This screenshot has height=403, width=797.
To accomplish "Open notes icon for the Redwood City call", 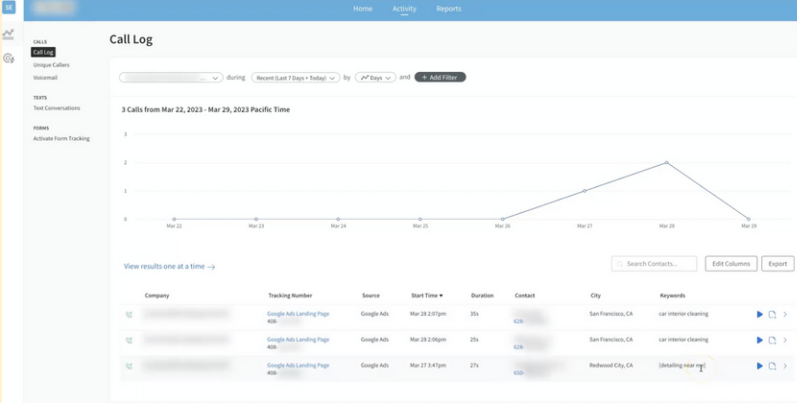I will [772, 366].
